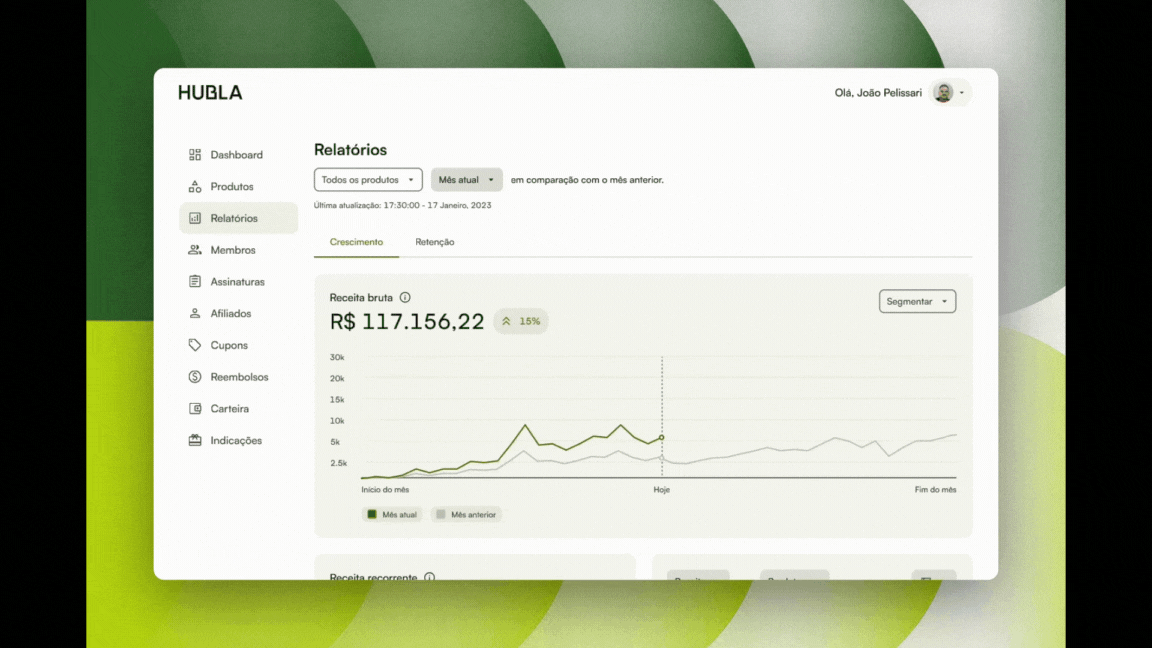The image size is (1152, 648).
Task: Click the Relatórios page heading
Action: click(x=350, y=150)
